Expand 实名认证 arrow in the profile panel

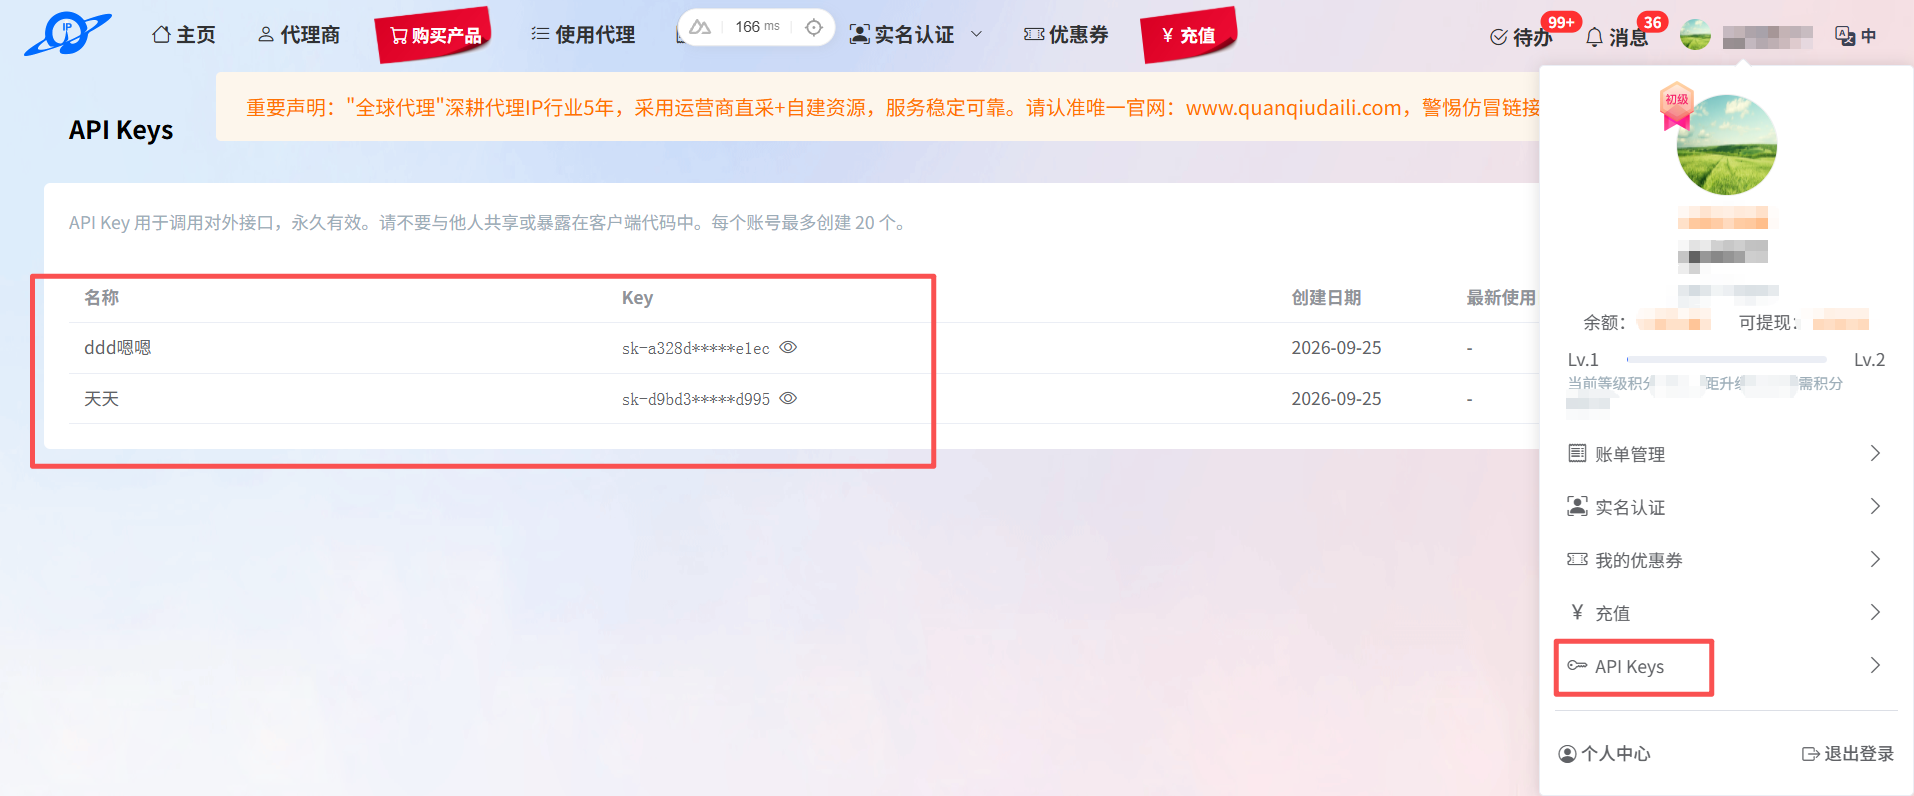coord(1875,506)
